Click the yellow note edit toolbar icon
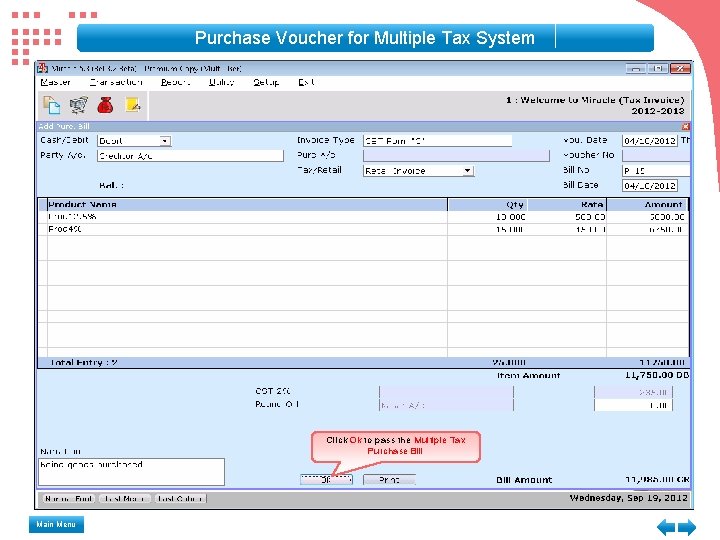720x540 pixels. pyautogui.click(x=133, y=105)
